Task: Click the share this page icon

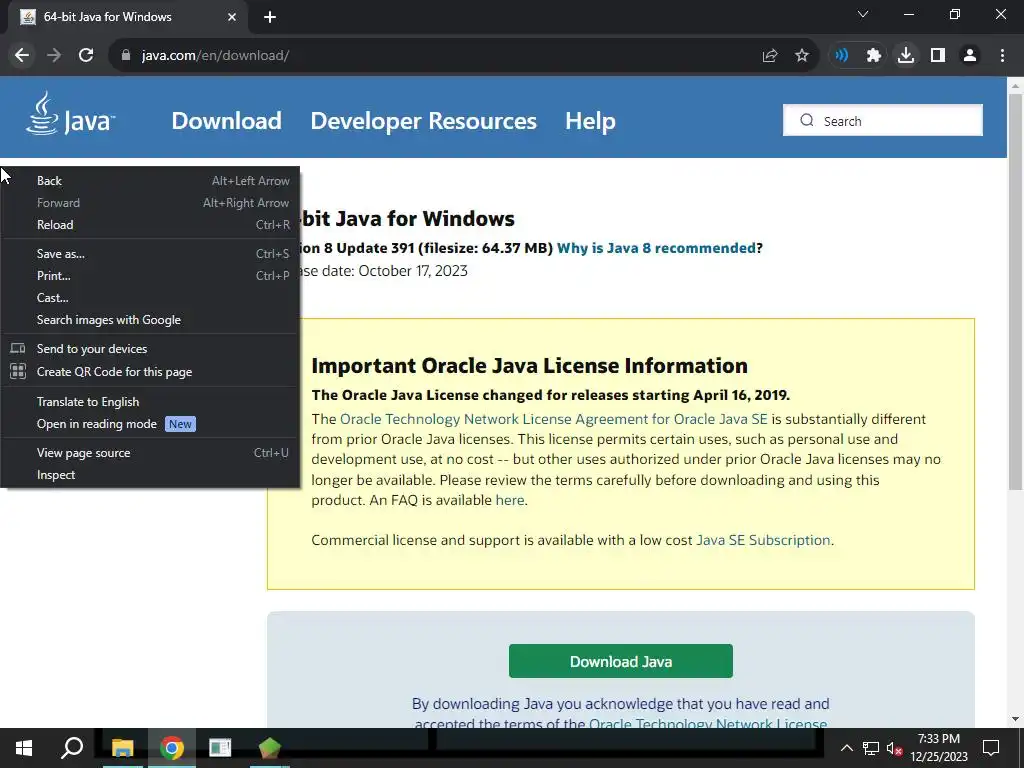Action: pyautogui.click(x=770, y=56)
